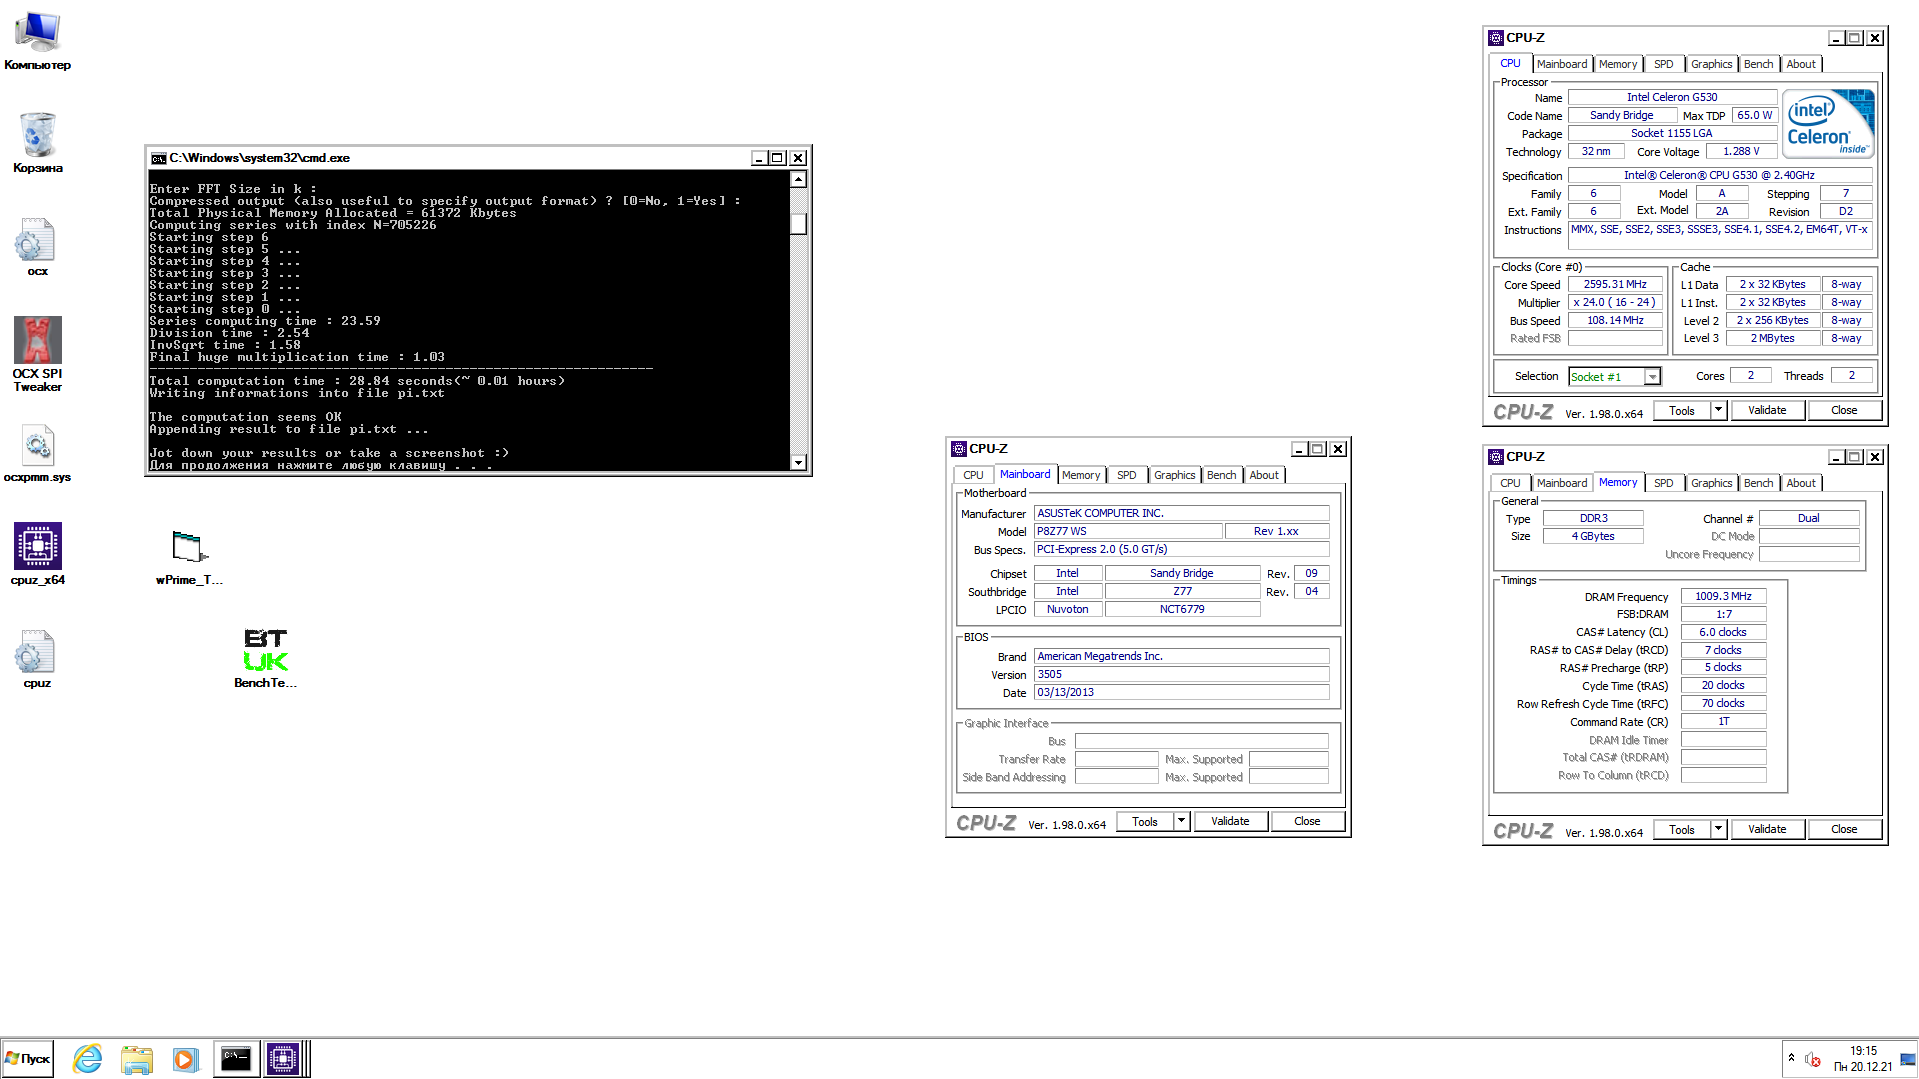
Task: Open About tab in Mainboard window
Action: [x=1264, y=475]
